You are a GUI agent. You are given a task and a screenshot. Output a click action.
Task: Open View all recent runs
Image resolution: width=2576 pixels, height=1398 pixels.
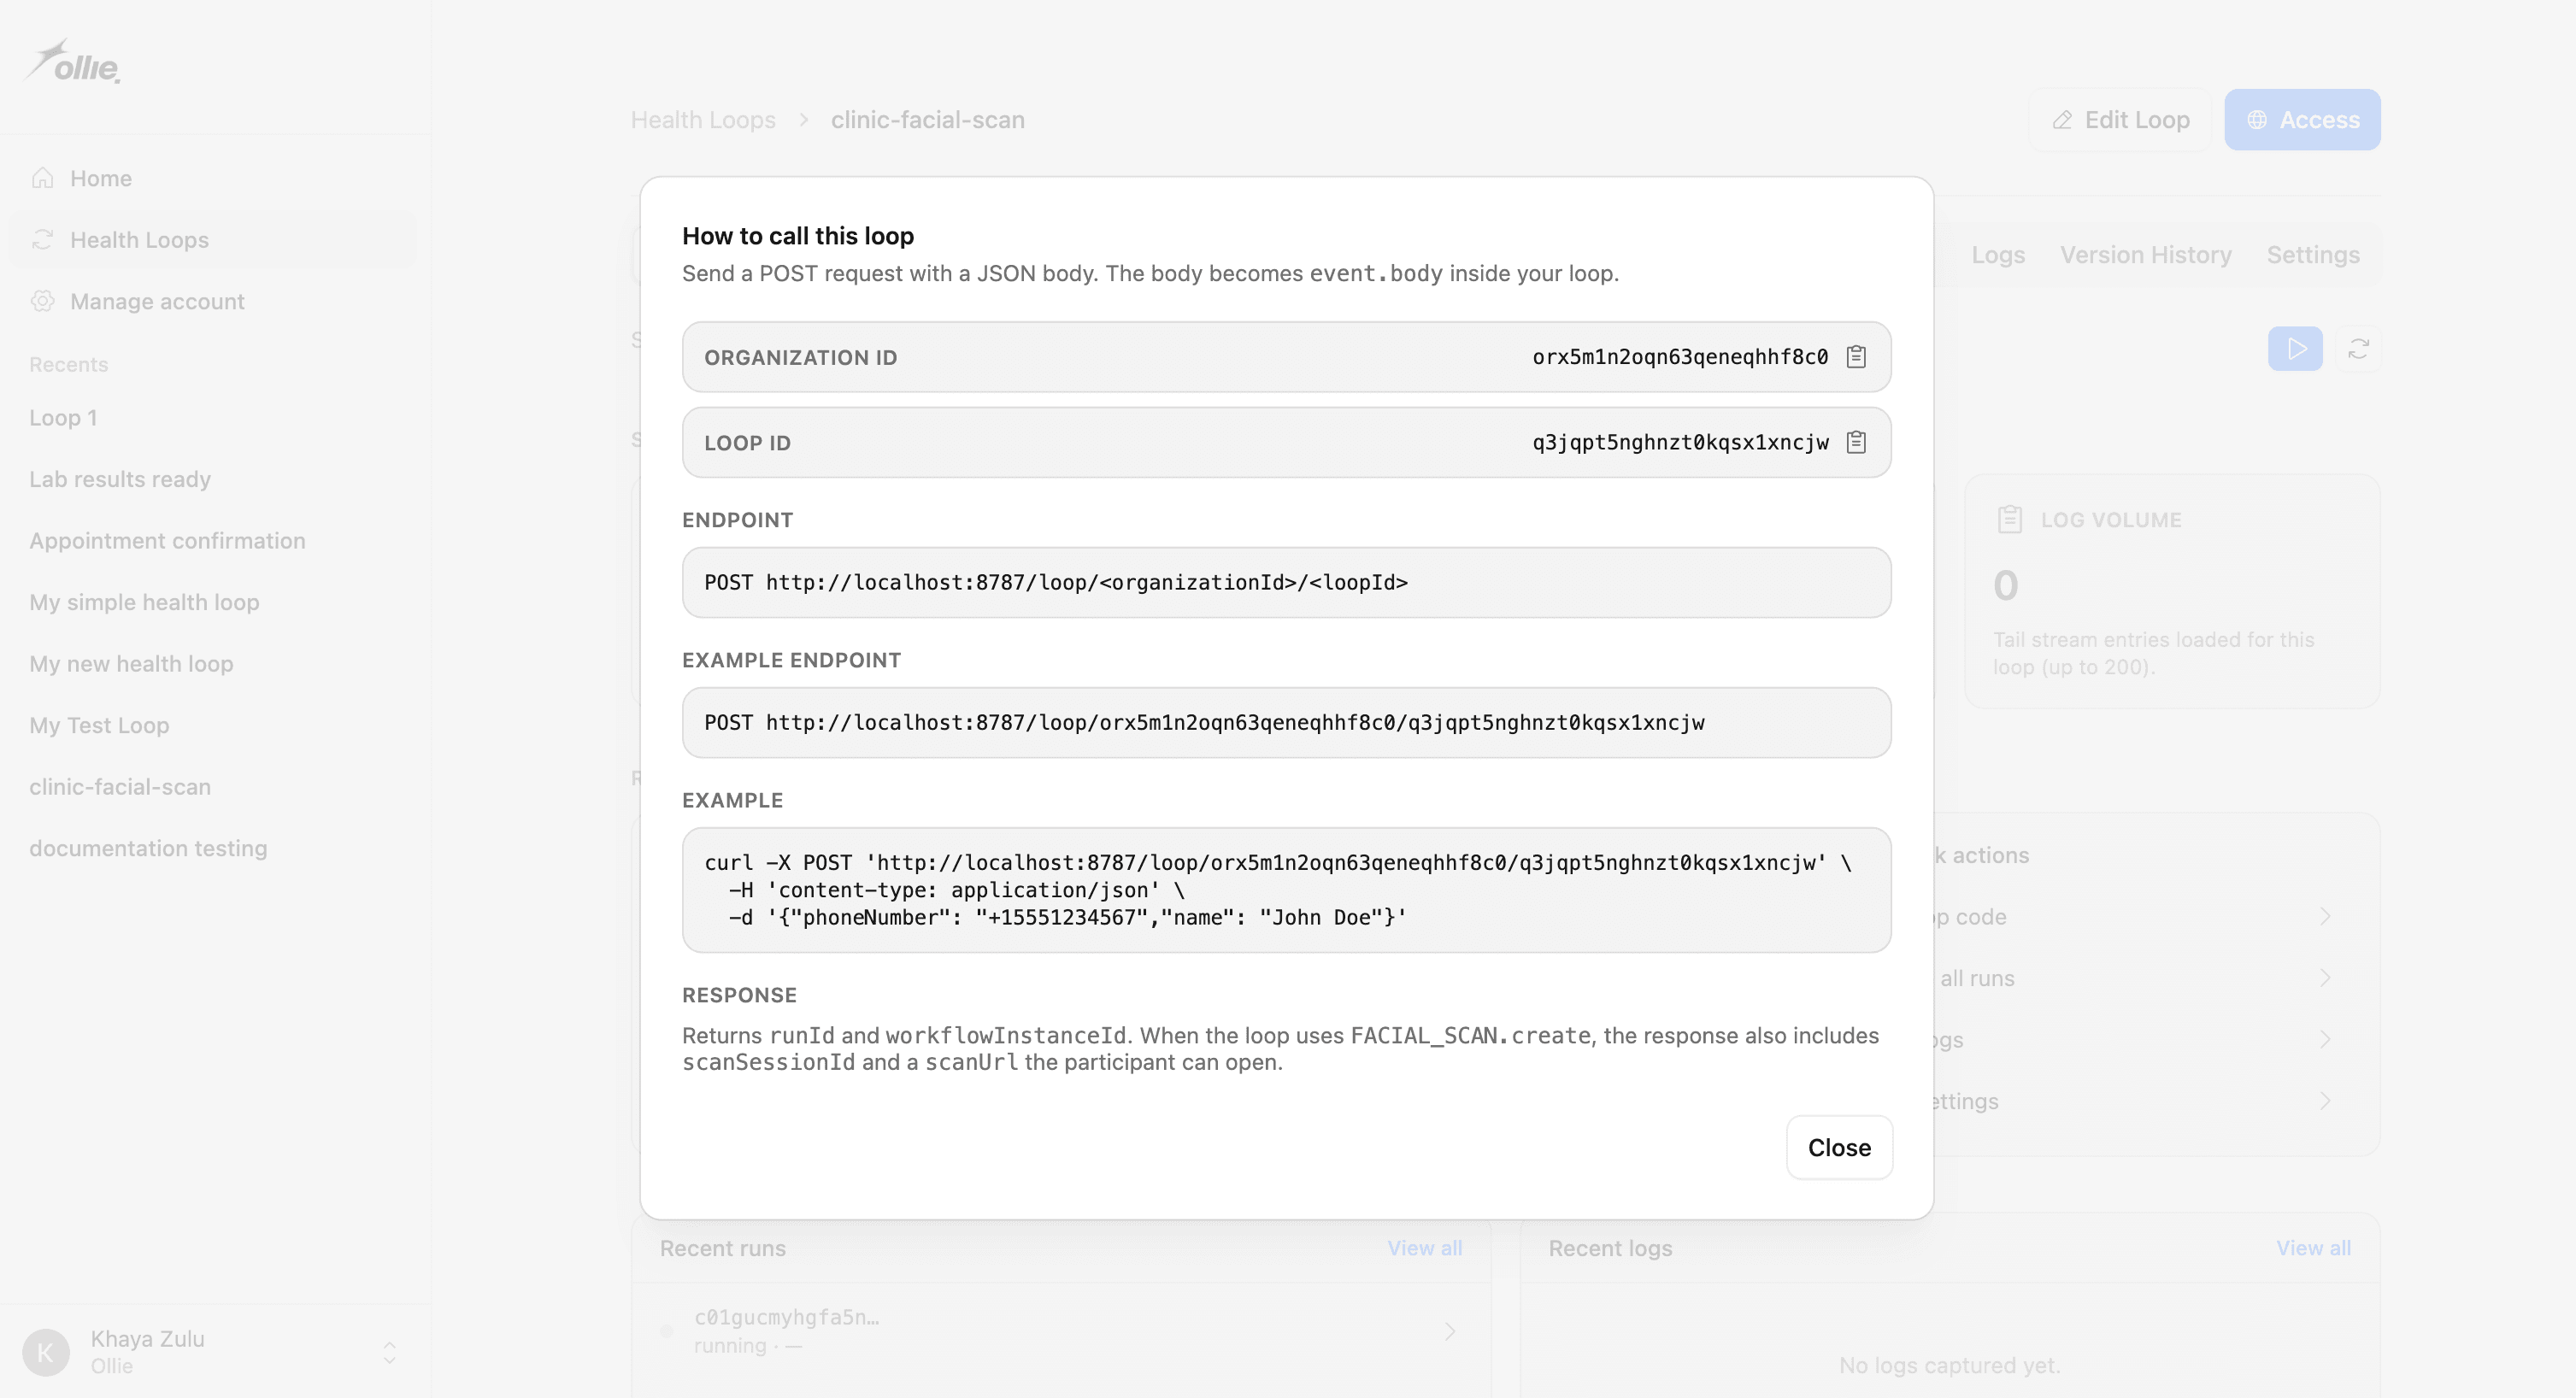[1424, 1248]
